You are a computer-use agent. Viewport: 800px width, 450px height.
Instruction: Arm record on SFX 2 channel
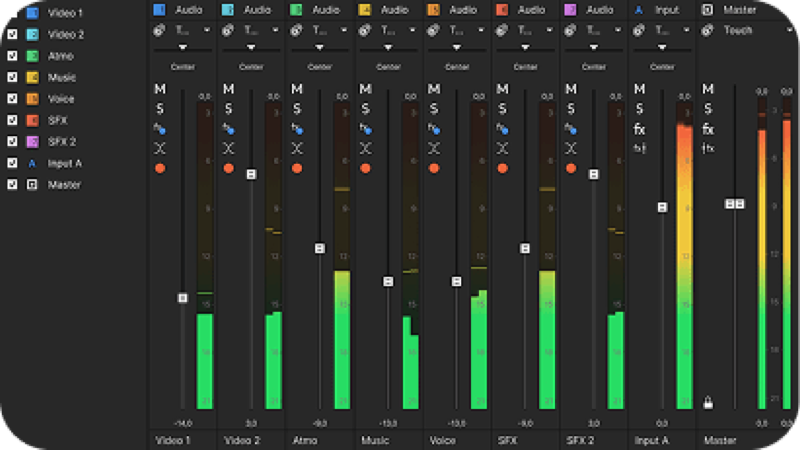(x=570, y=168)
